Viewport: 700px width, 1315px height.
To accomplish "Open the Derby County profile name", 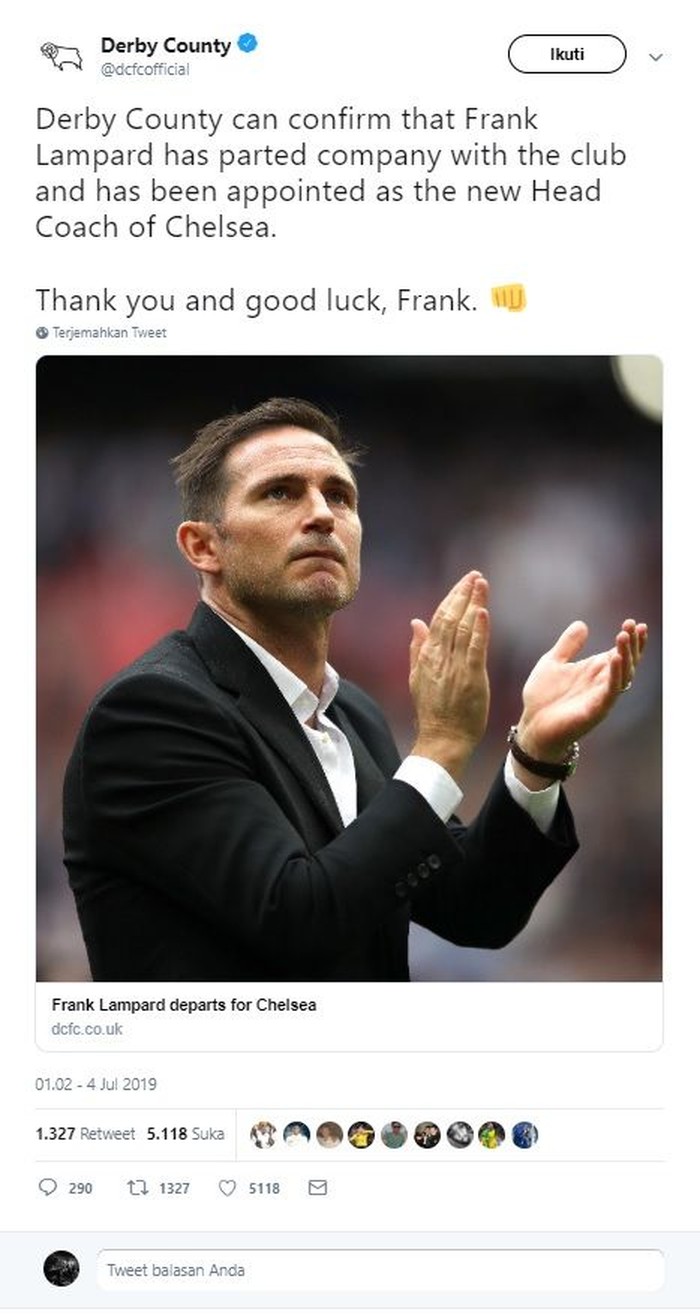I will point(165,45).
